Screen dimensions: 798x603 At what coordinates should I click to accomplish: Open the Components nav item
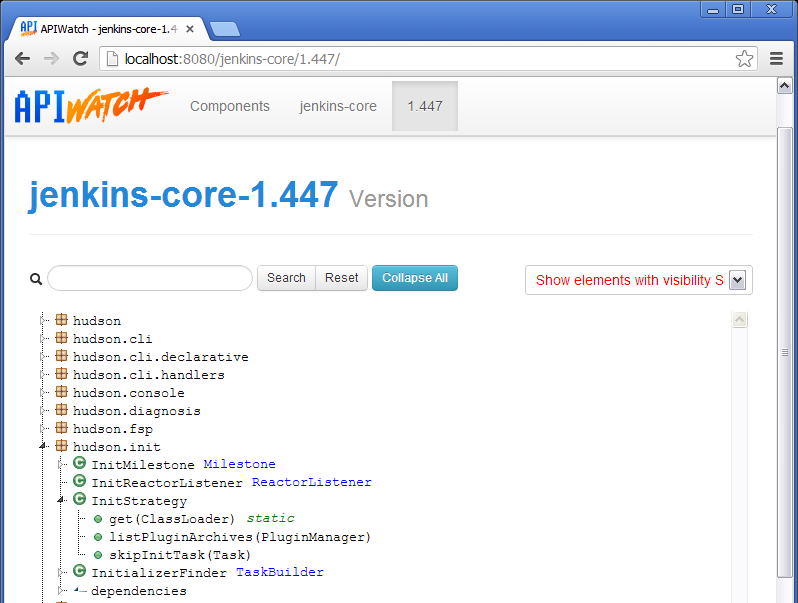[230, 106]
